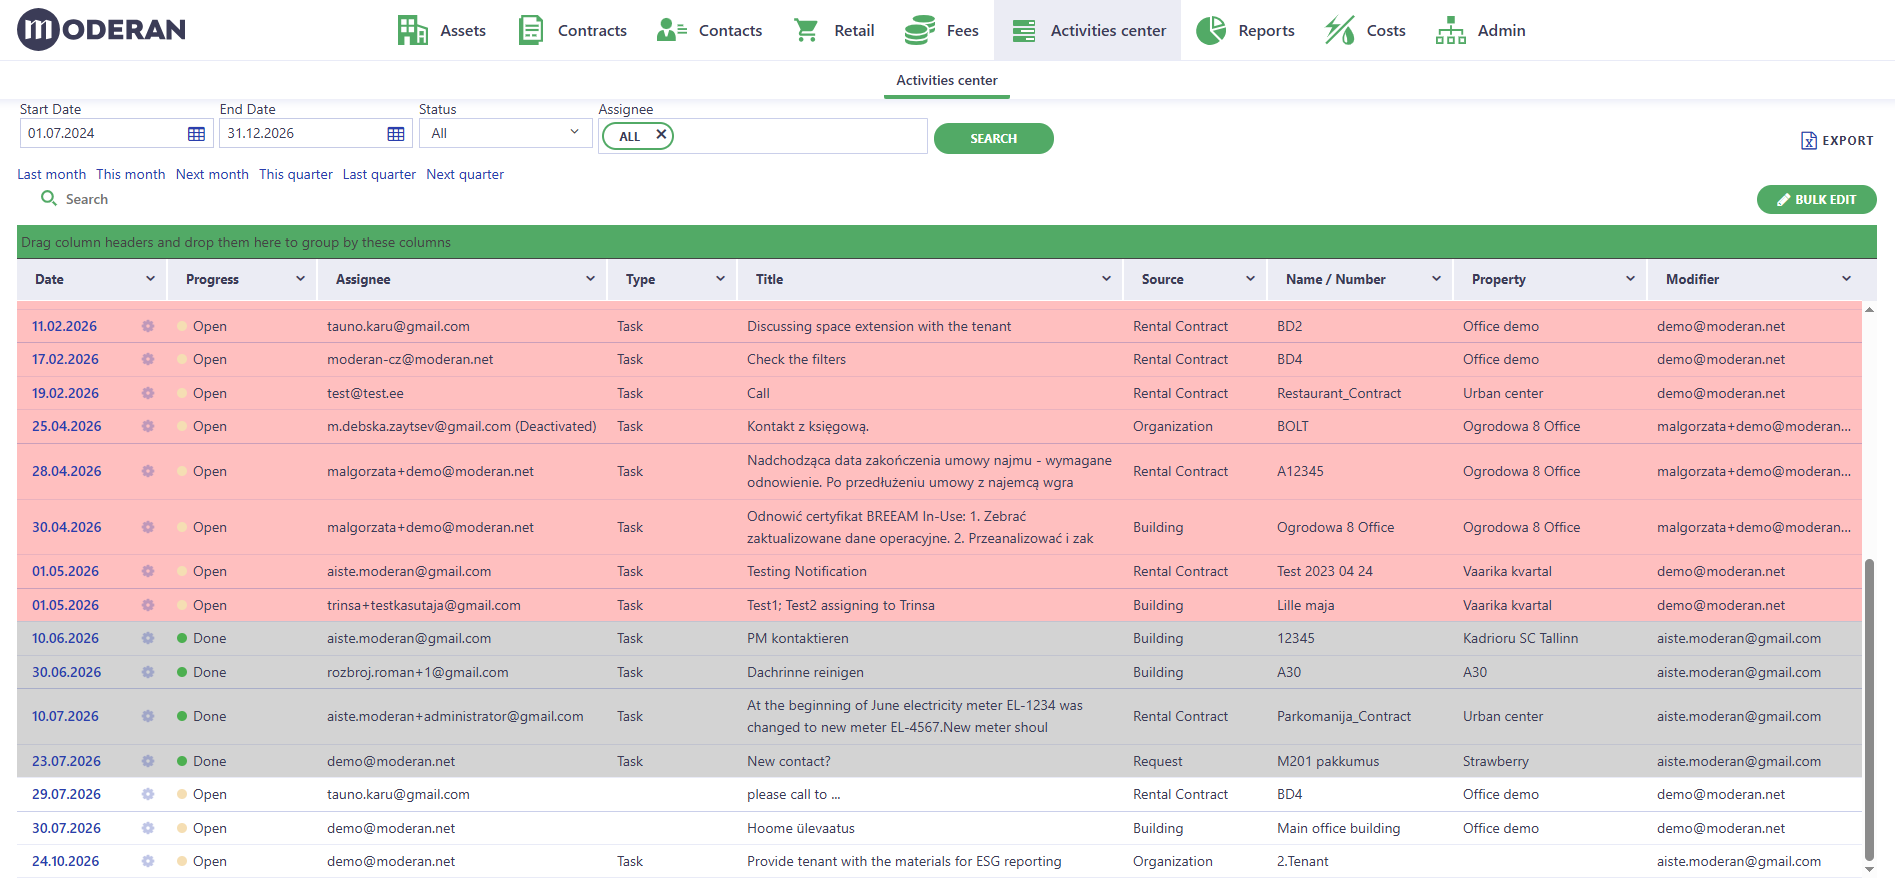Remove the ALL assignee chip
Screen dimensions: 1895x878
click(x=661, y=134)
